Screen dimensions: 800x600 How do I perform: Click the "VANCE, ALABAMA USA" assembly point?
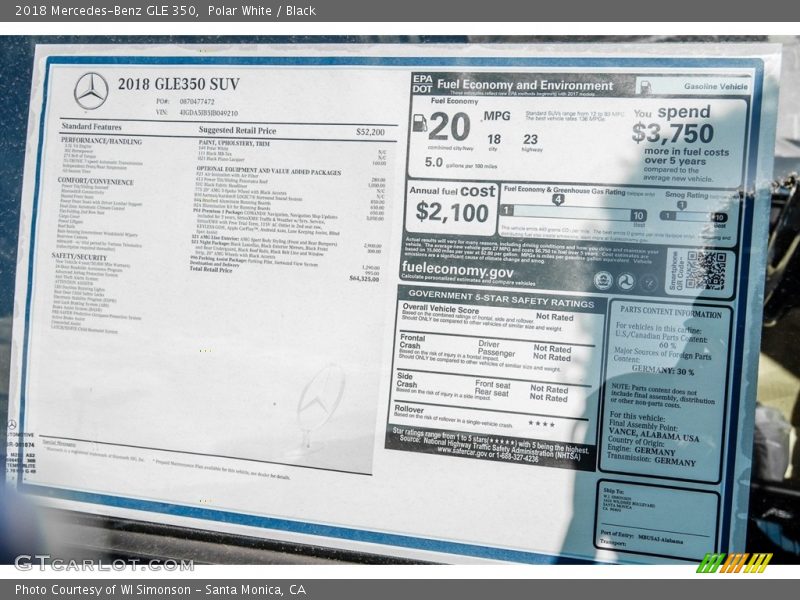[x=654, y=434]
